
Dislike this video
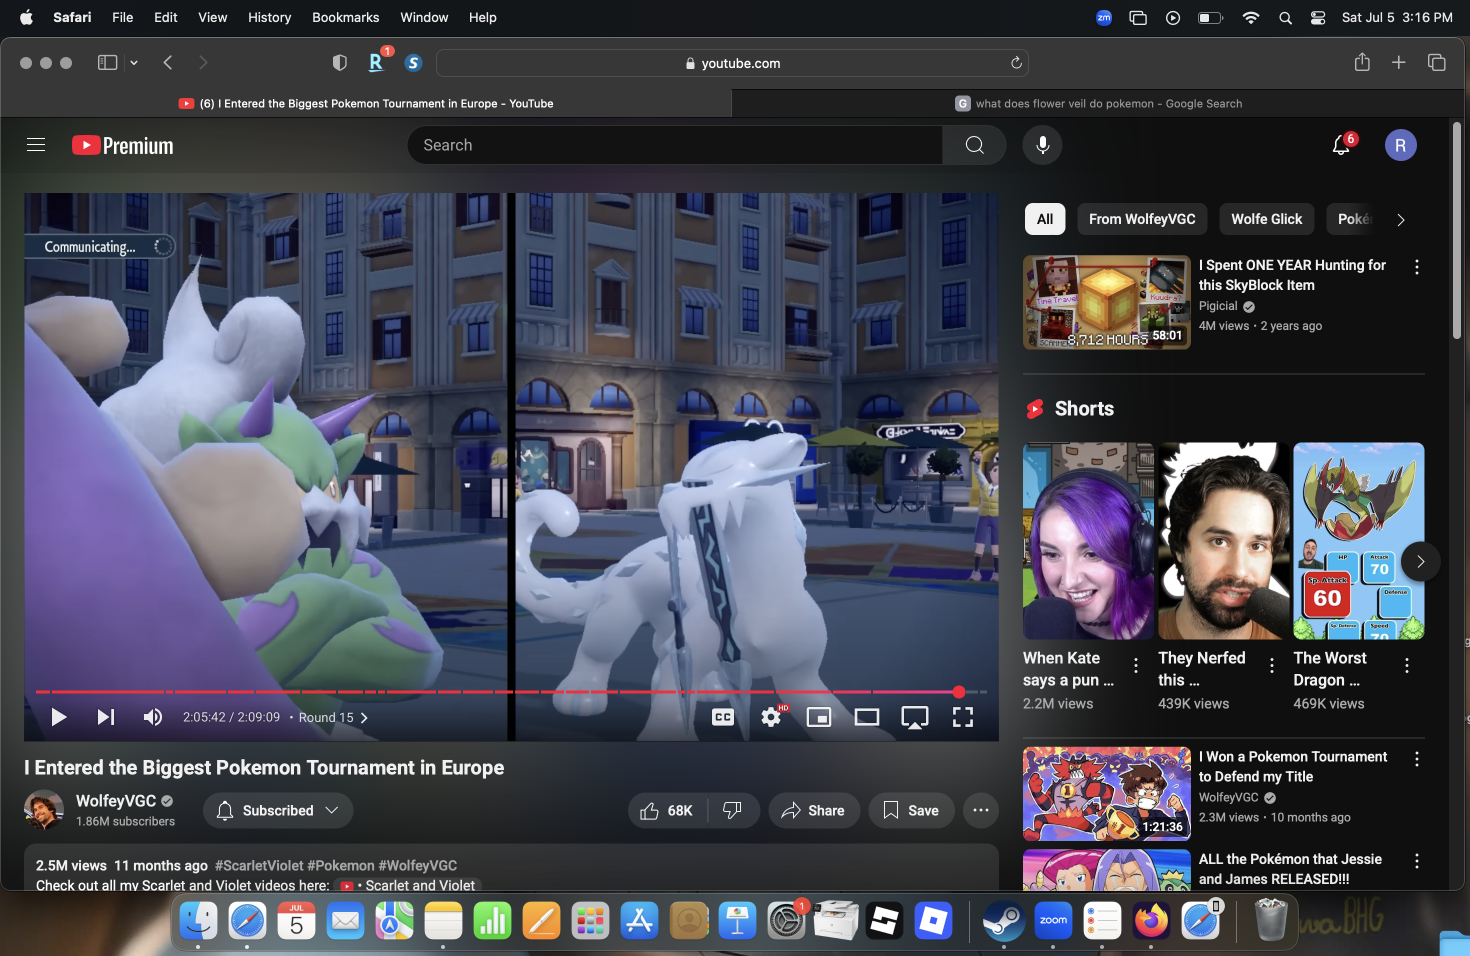coord(733,811)
